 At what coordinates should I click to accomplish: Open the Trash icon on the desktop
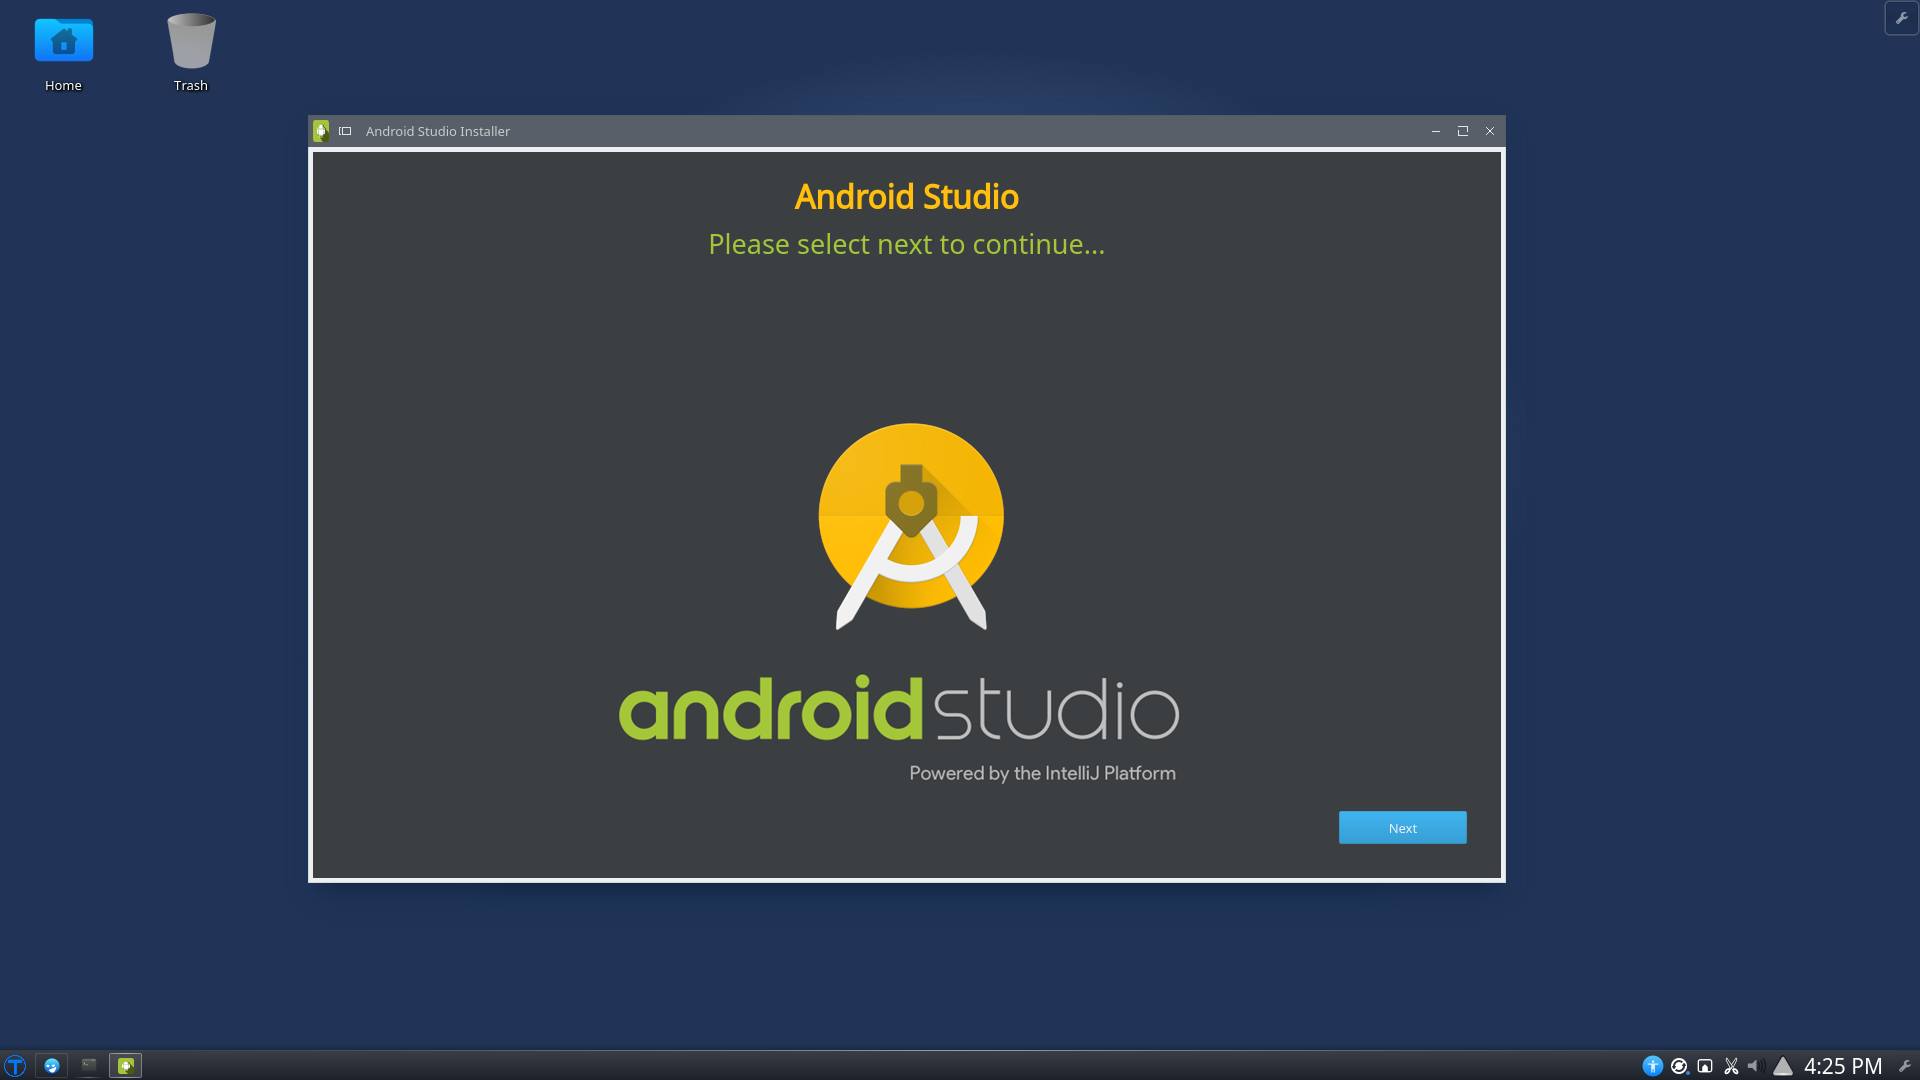(x=191, y=54)
